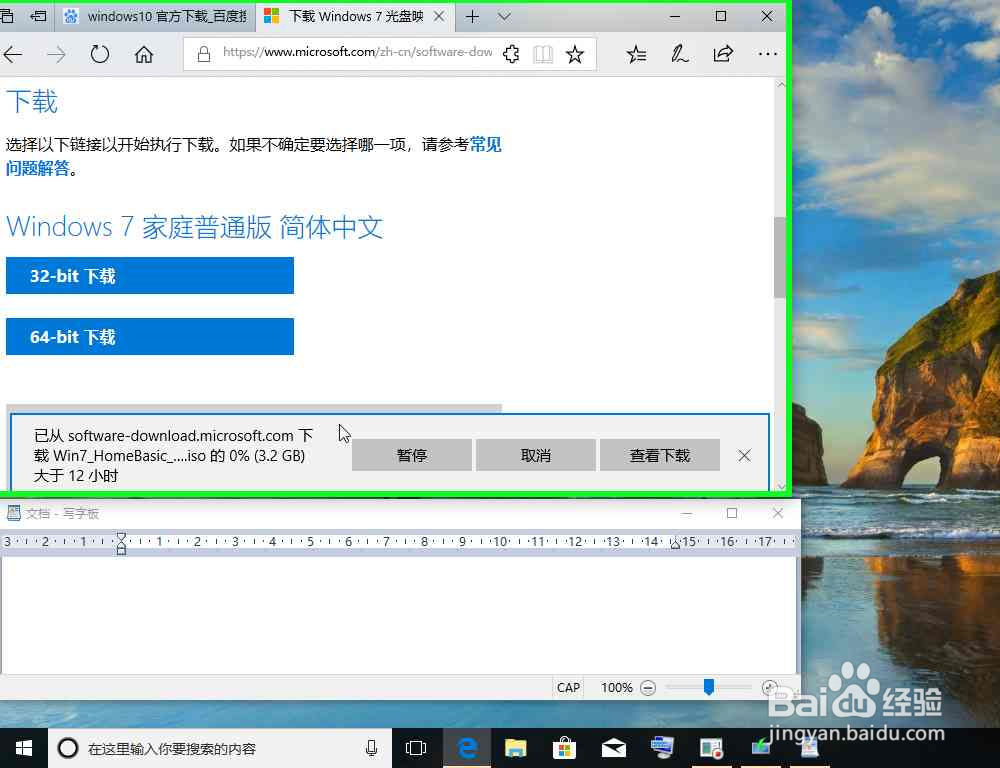Open Microsoft Store from taskbar

564,748
